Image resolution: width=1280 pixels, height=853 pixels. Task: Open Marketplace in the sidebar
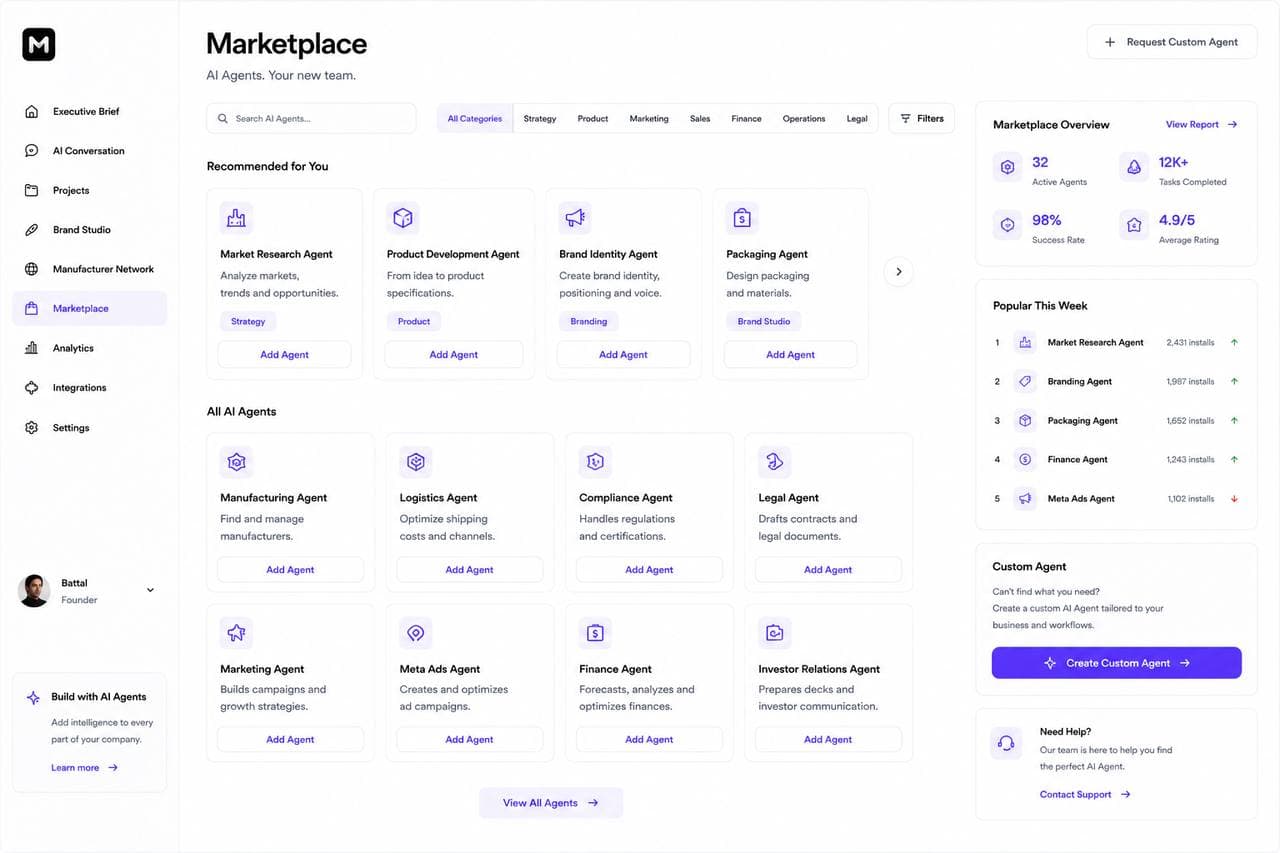point(90,308)
